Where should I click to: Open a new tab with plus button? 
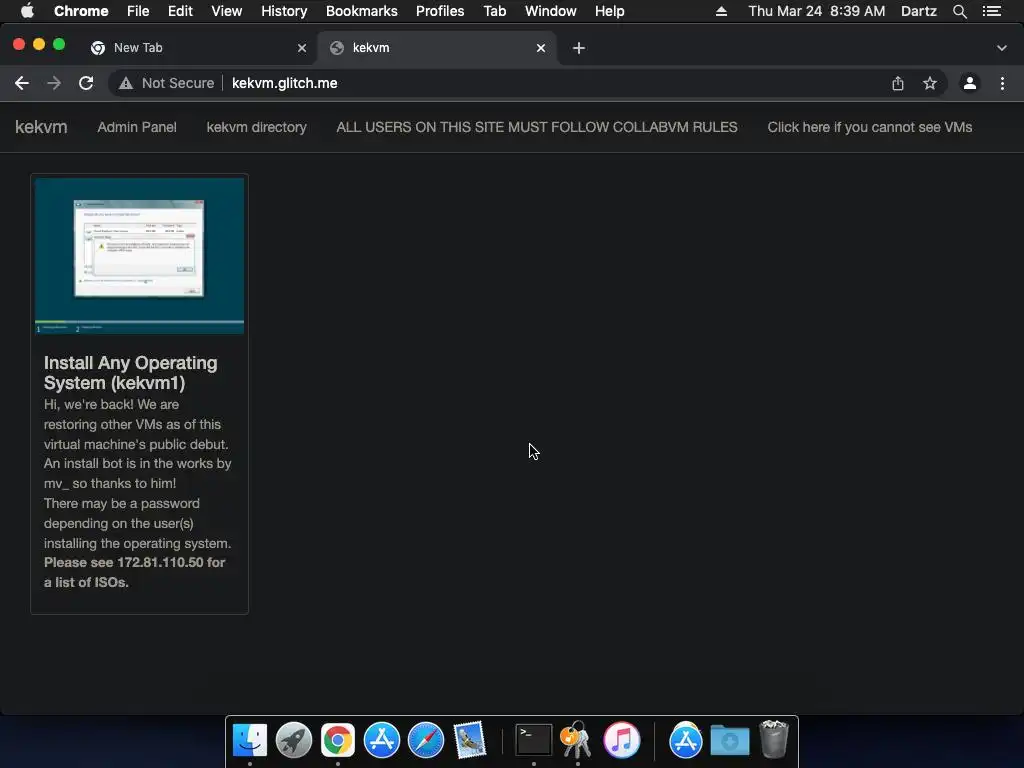coord(579,48)
